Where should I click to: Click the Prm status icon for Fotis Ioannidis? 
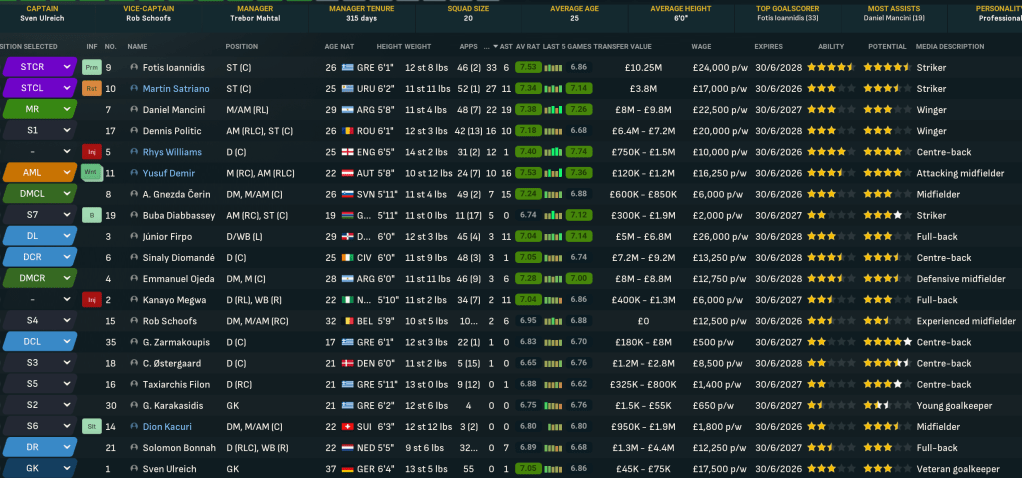[x=92, y=67]
